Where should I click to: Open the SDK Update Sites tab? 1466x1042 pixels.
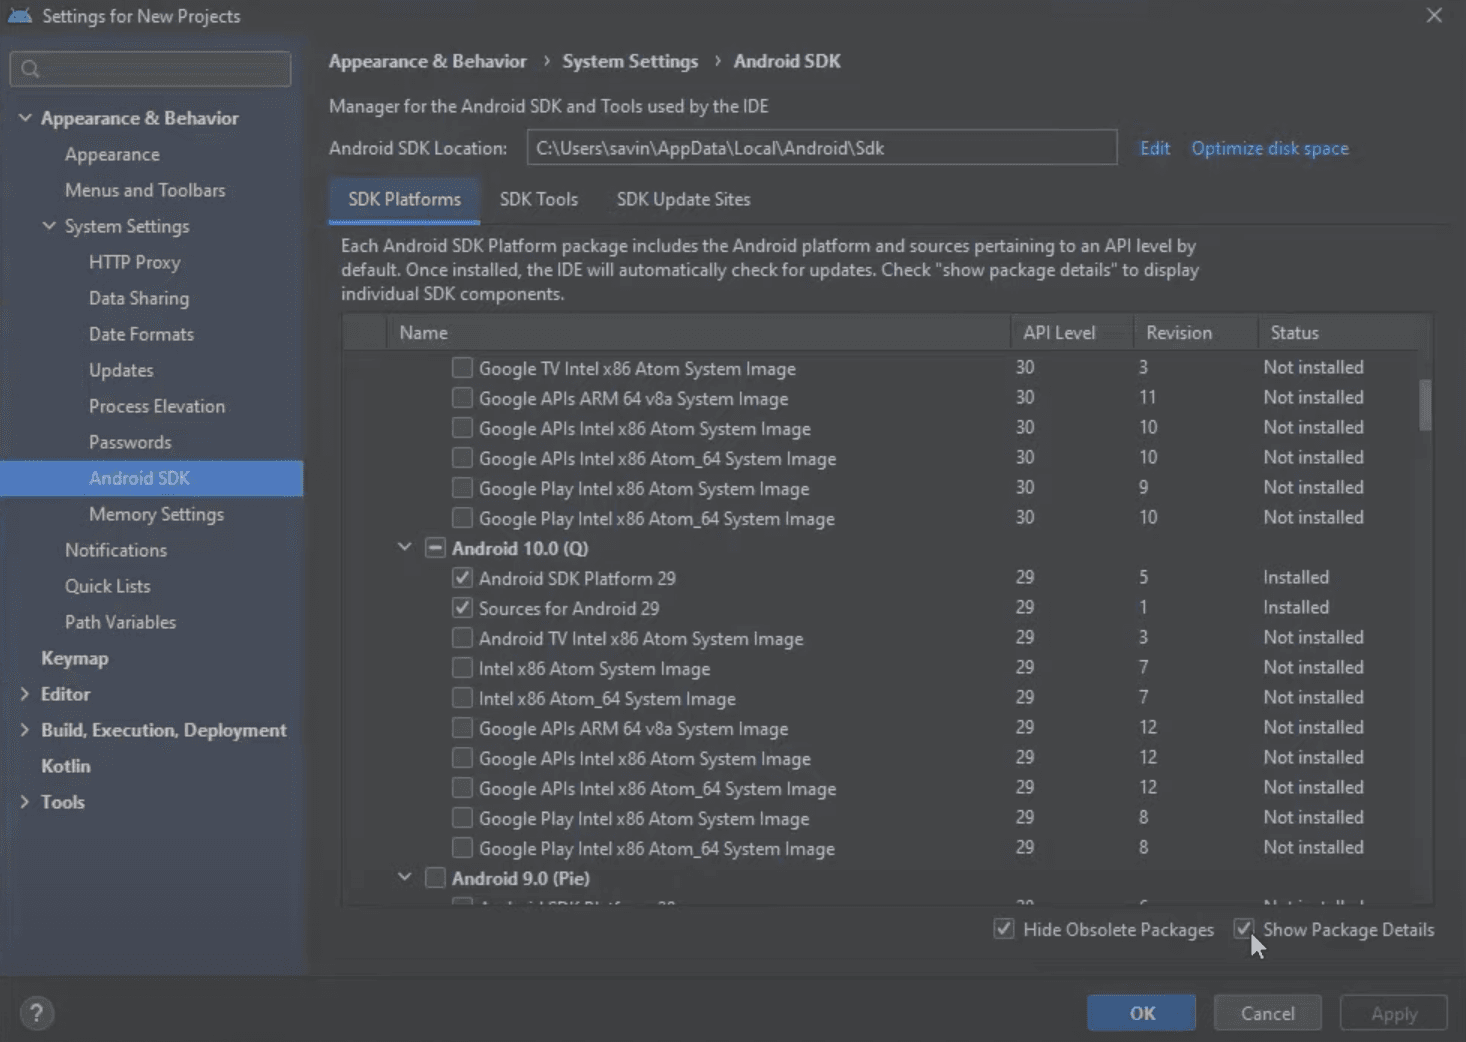click(683, 199)
